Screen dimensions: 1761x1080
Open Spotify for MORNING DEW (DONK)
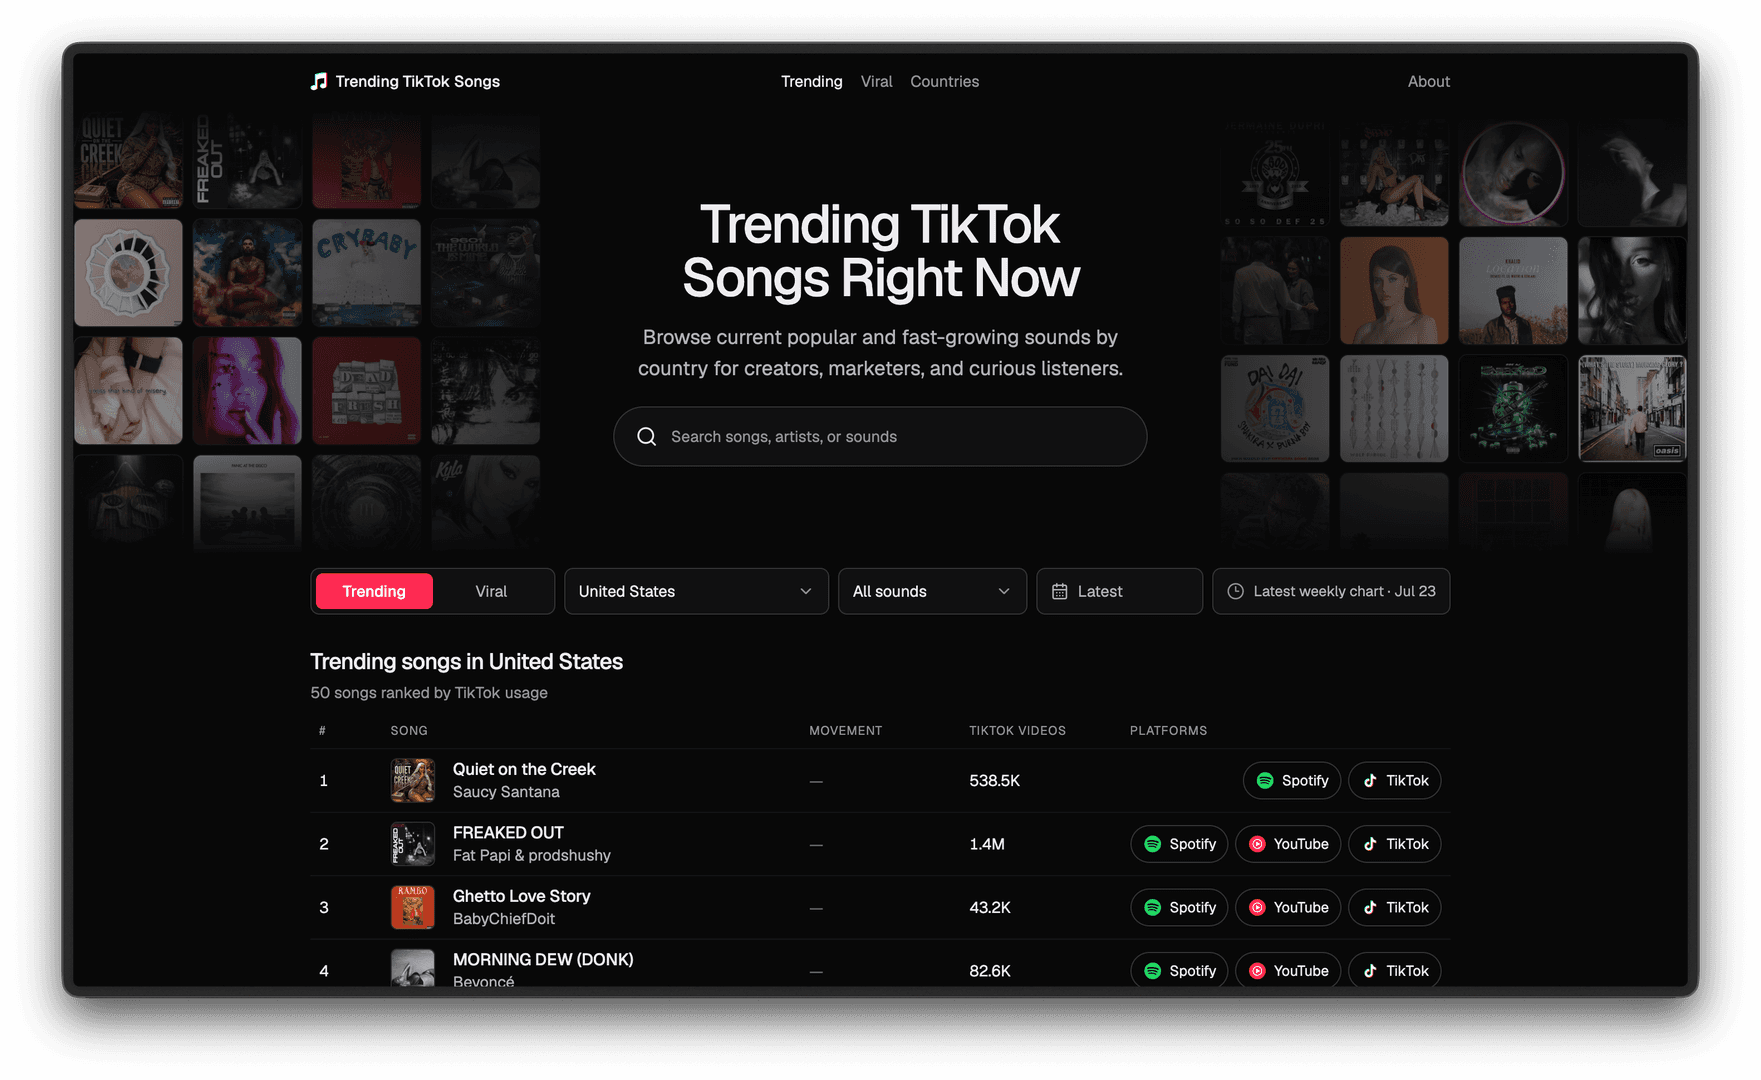point(1180,970)
